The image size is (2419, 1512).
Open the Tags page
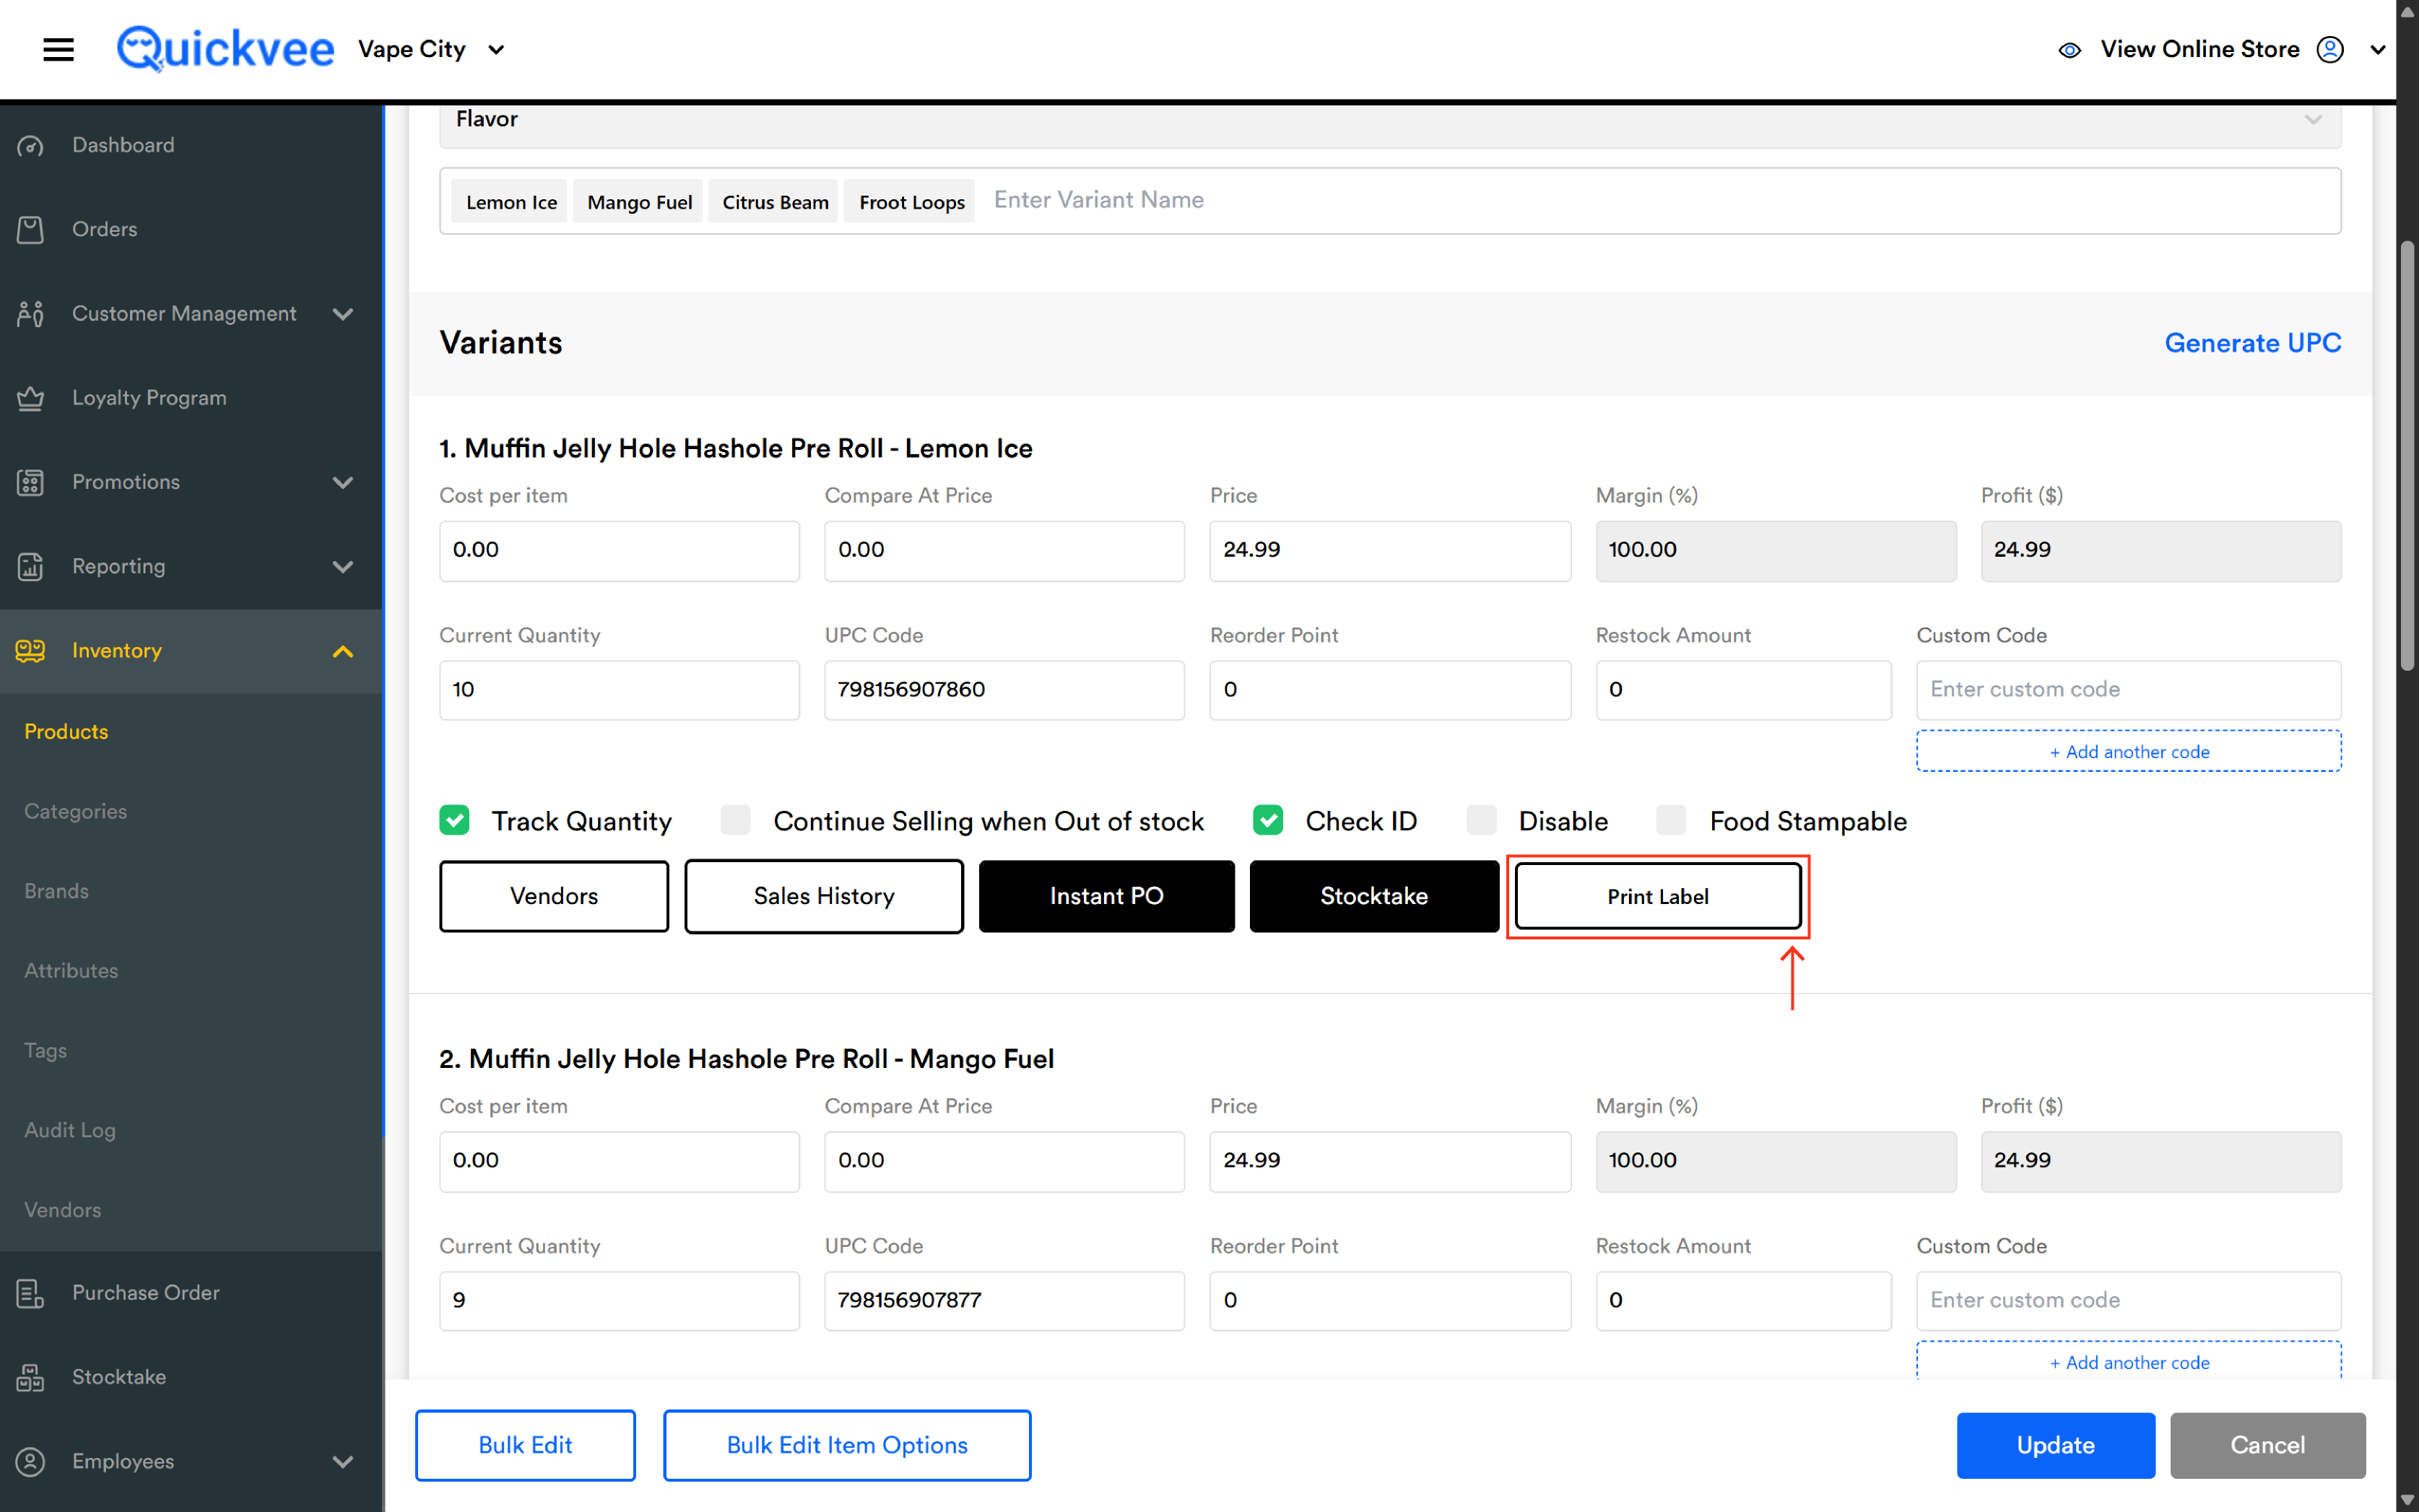[45, 1050]
